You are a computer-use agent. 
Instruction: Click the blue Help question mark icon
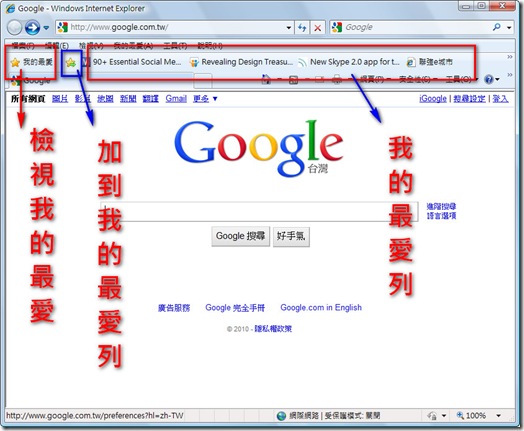tap(489, 80)
